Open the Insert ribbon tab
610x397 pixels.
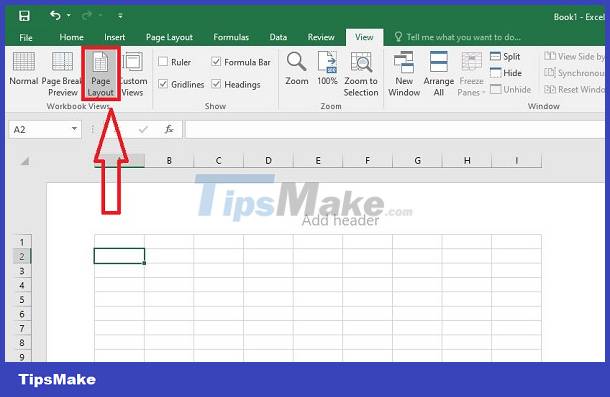[114, 37]
